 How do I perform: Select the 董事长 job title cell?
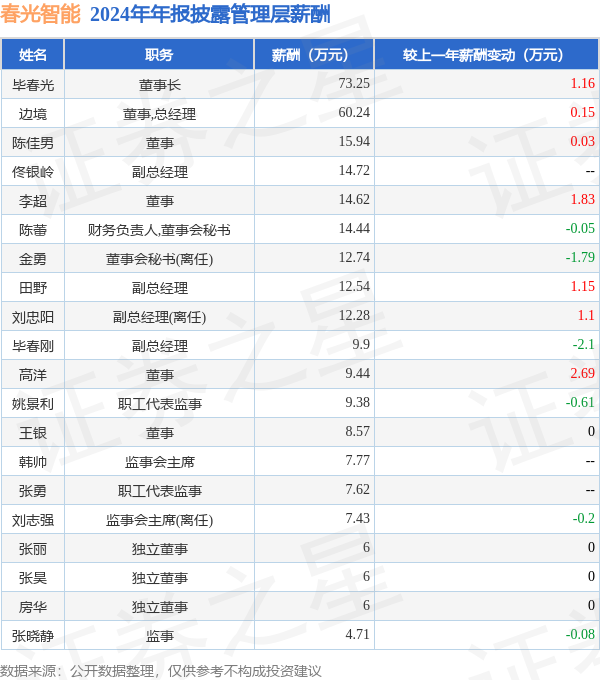click(x=159, y=85)
